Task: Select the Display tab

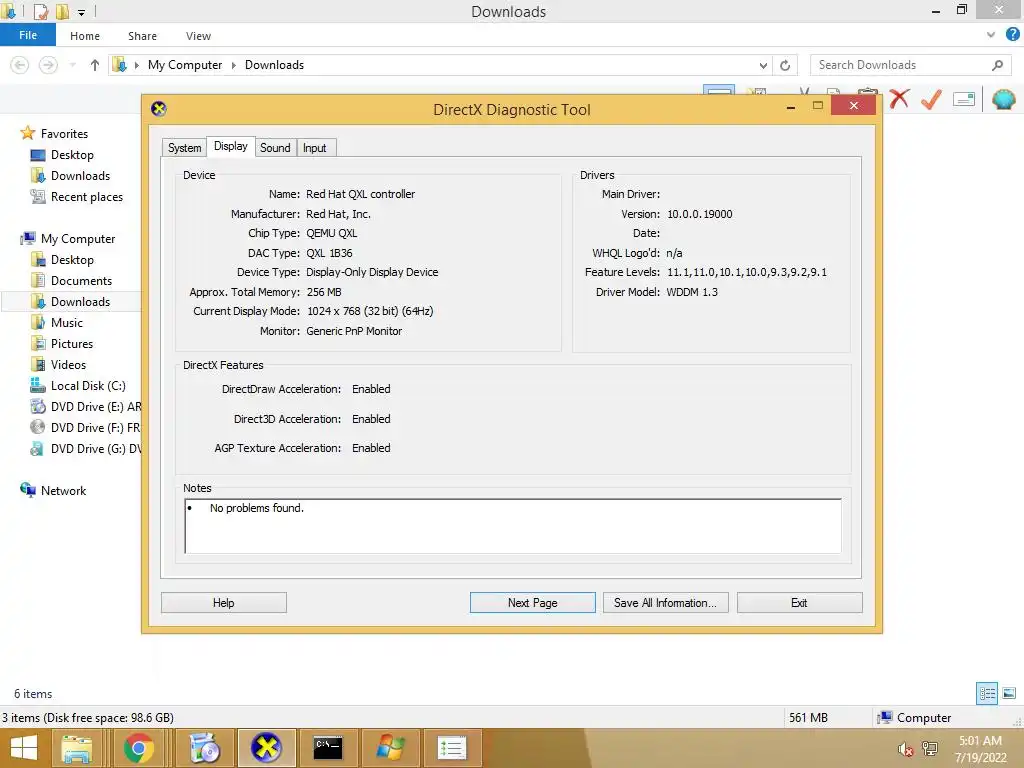Action: pyautogui.click(x=231, y=146)
